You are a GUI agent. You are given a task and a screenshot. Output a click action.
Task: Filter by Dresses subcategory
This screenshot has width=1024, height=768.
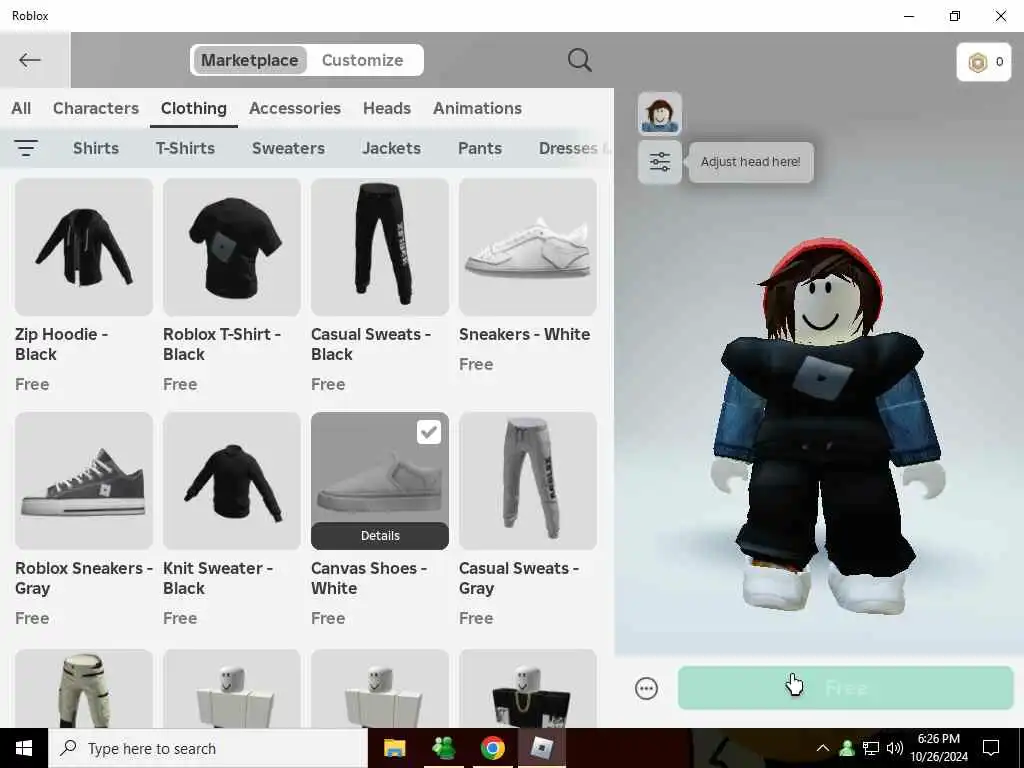(x=568, y=148)
